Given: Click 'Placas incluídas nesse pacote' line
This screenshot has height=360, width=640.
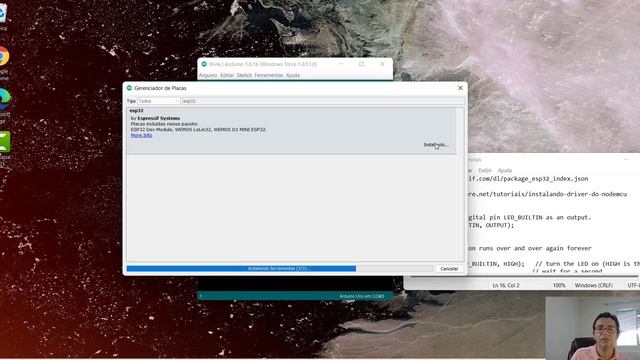Looking at the screenshot, I should coord(164,124).
